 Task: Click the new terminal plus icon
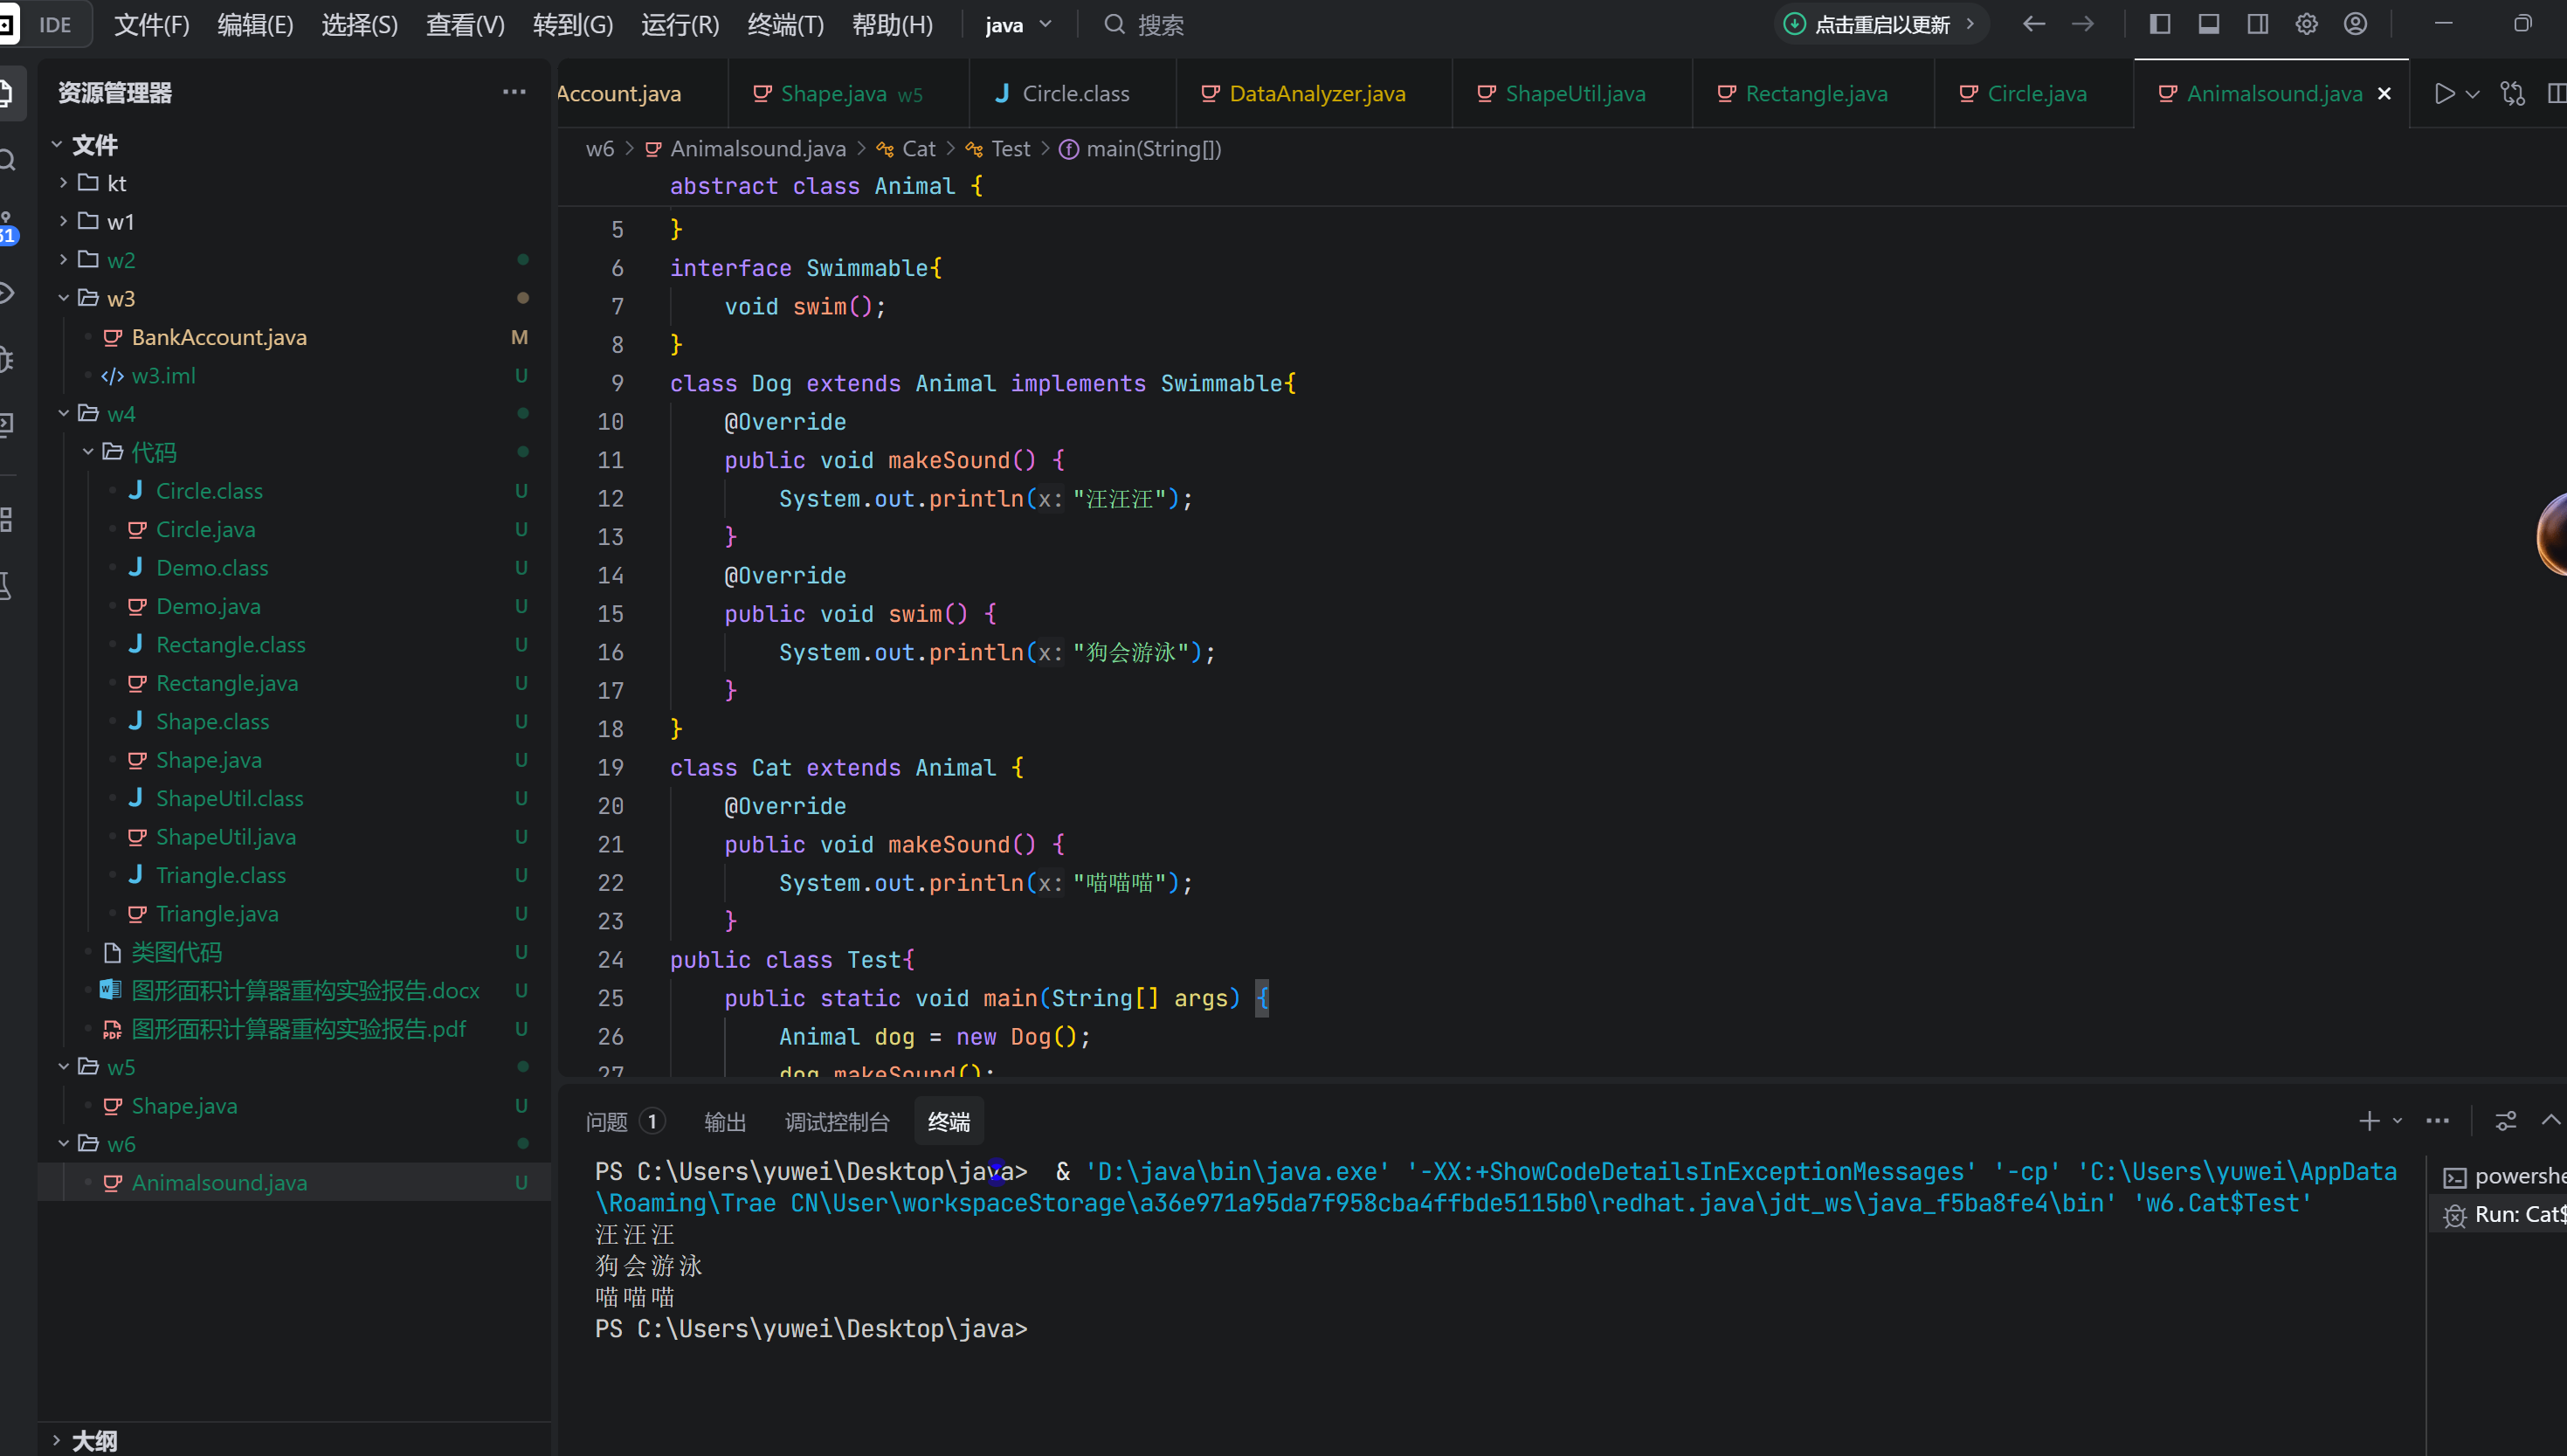pos(2368,1121)
